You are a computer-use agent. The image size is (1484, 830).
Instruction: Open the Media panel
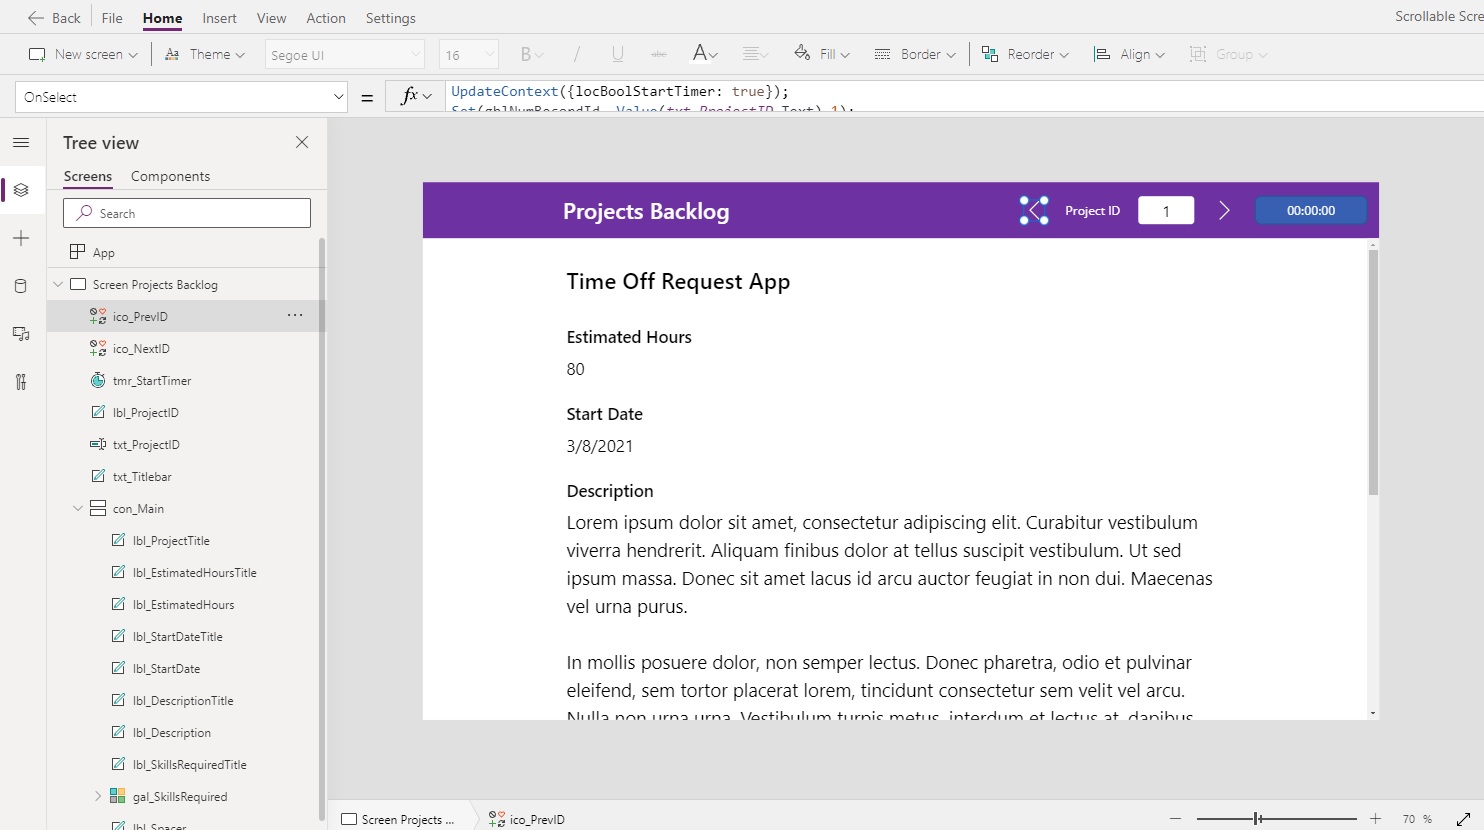coord(20,334)
